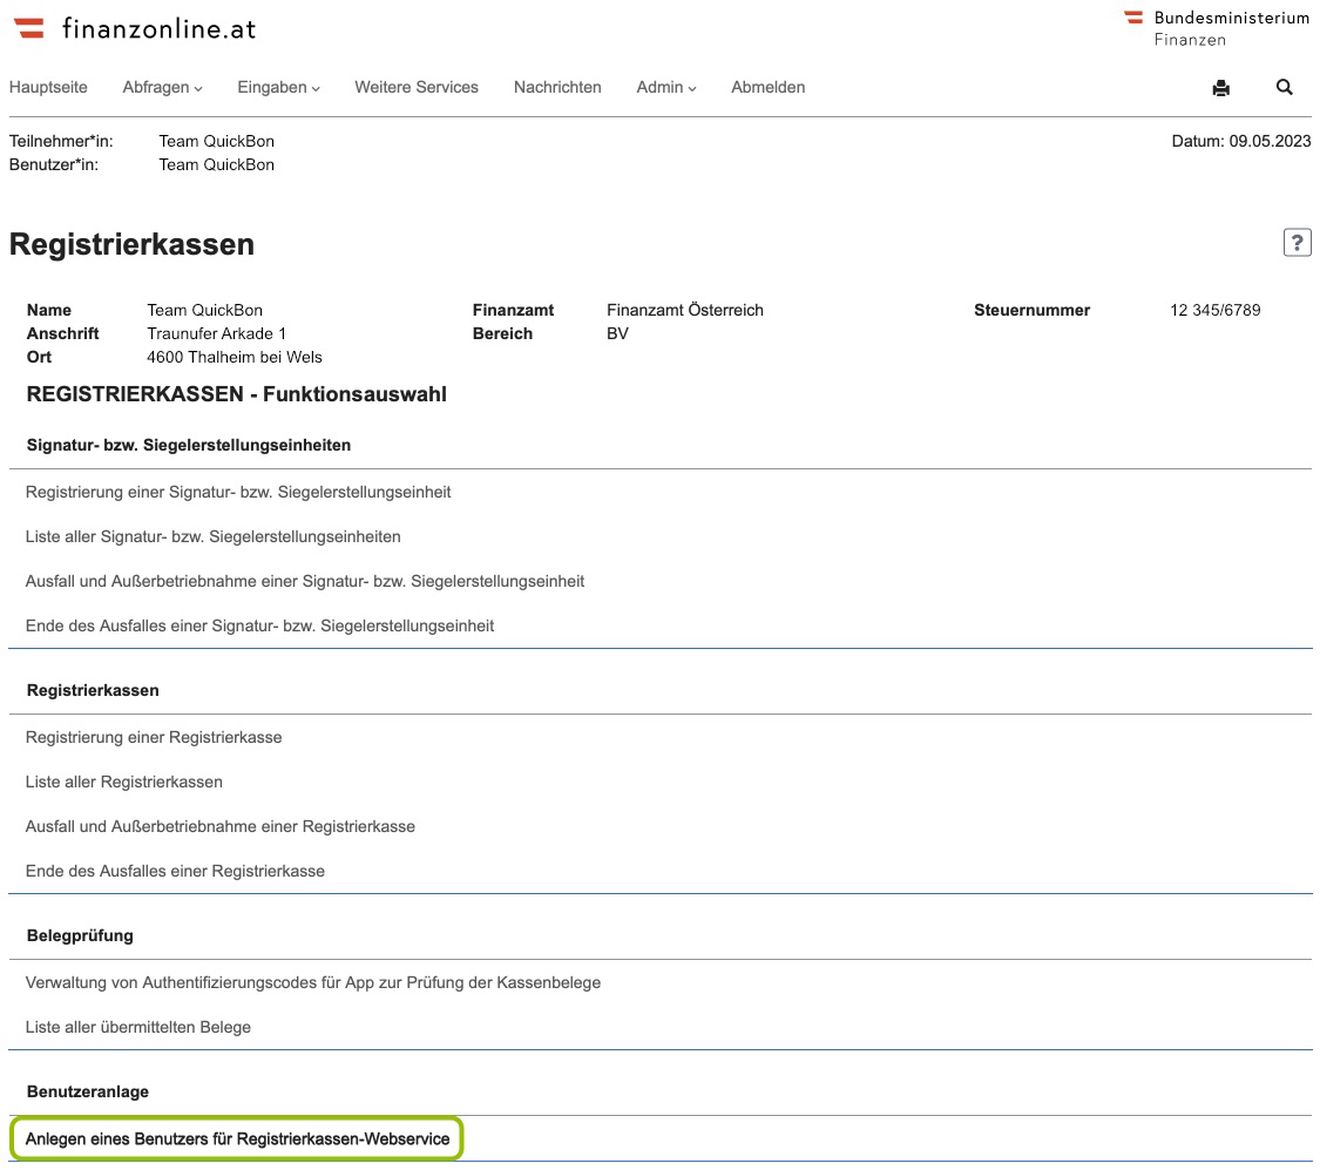Open Liste aller Registrierkassen
The image size is (1320, 1170).
tap(124, 782)
